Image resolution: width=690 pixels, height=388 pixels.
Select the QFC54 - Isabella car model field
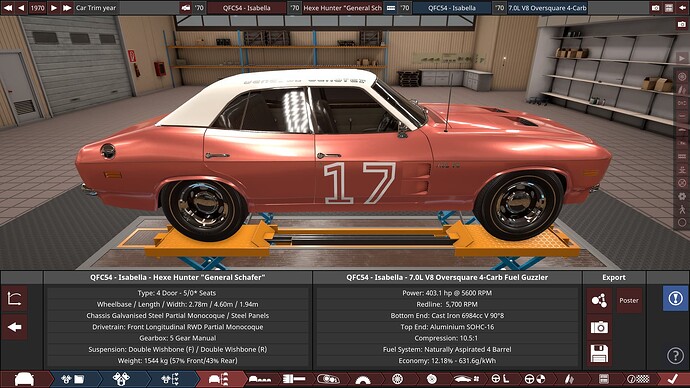[x=247, y=7]
